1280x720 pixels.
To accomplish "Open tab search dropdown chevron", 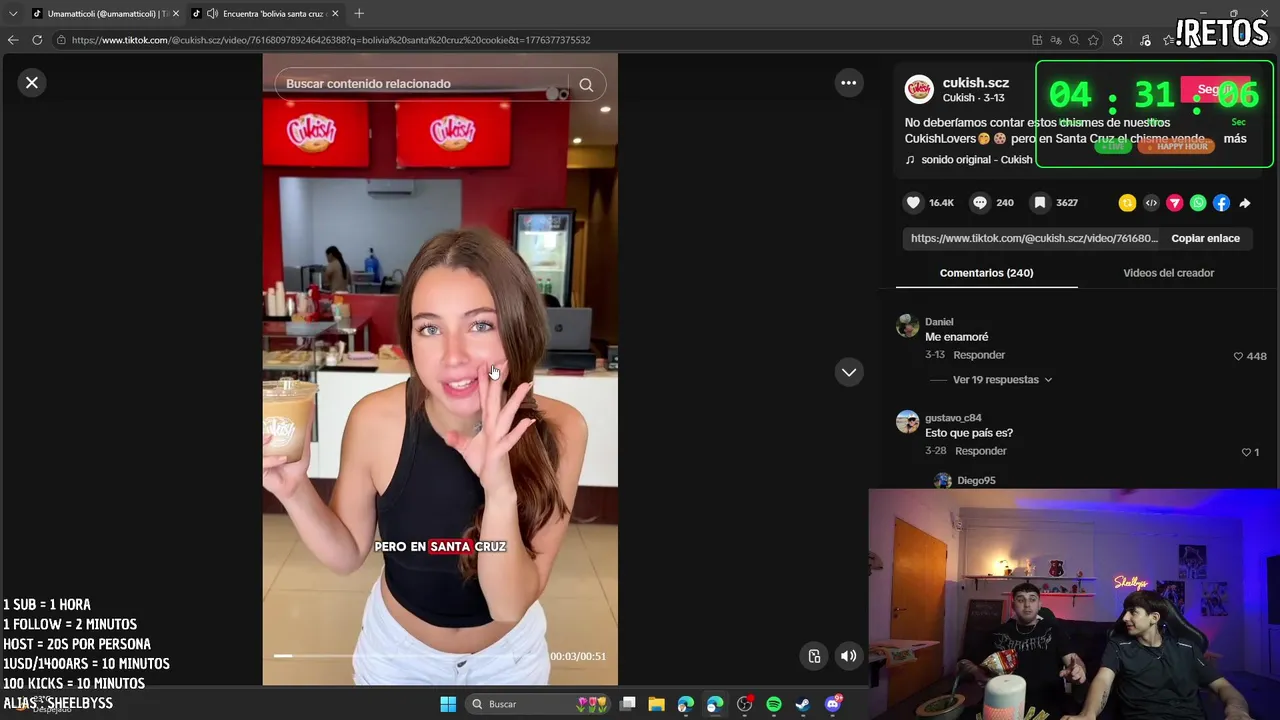I will pos(13,14).
